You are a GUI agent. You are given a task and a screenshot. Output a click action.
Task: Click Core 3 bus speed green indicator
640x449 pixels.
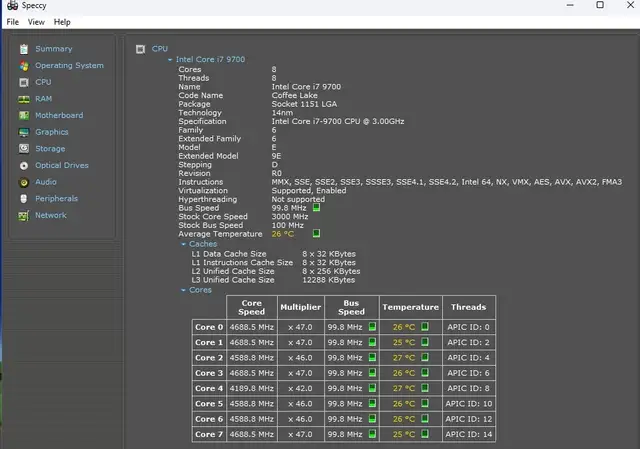(x=372, y=373)
